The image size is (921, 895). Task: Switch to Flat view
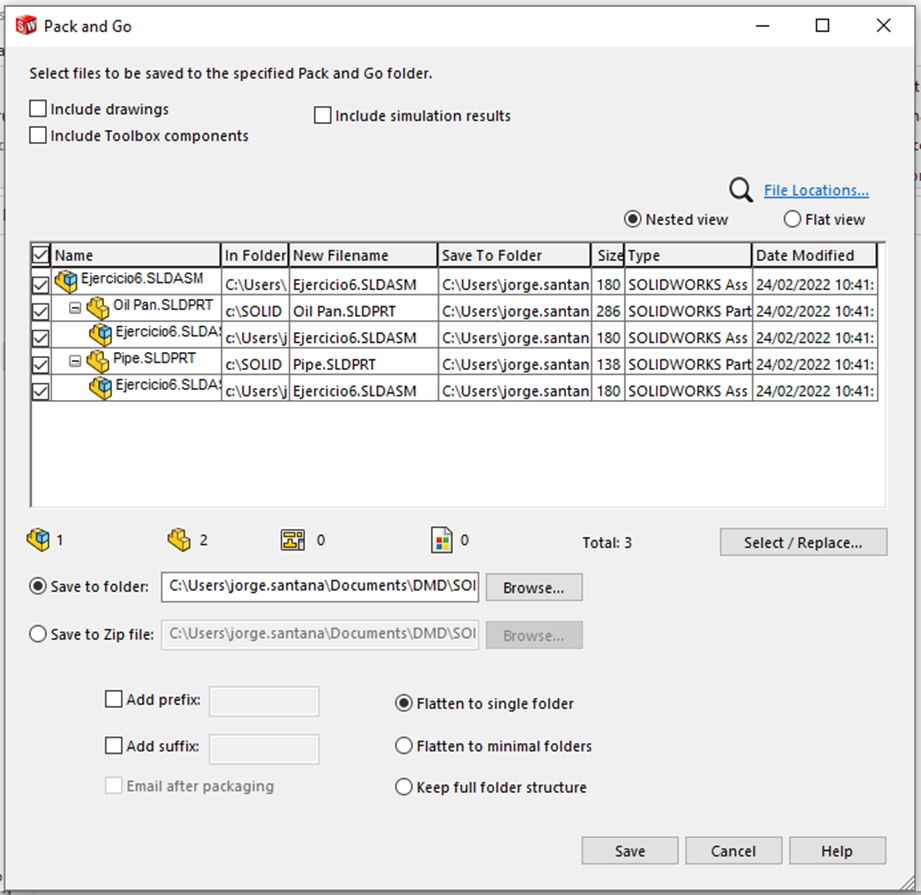[792, 219]
